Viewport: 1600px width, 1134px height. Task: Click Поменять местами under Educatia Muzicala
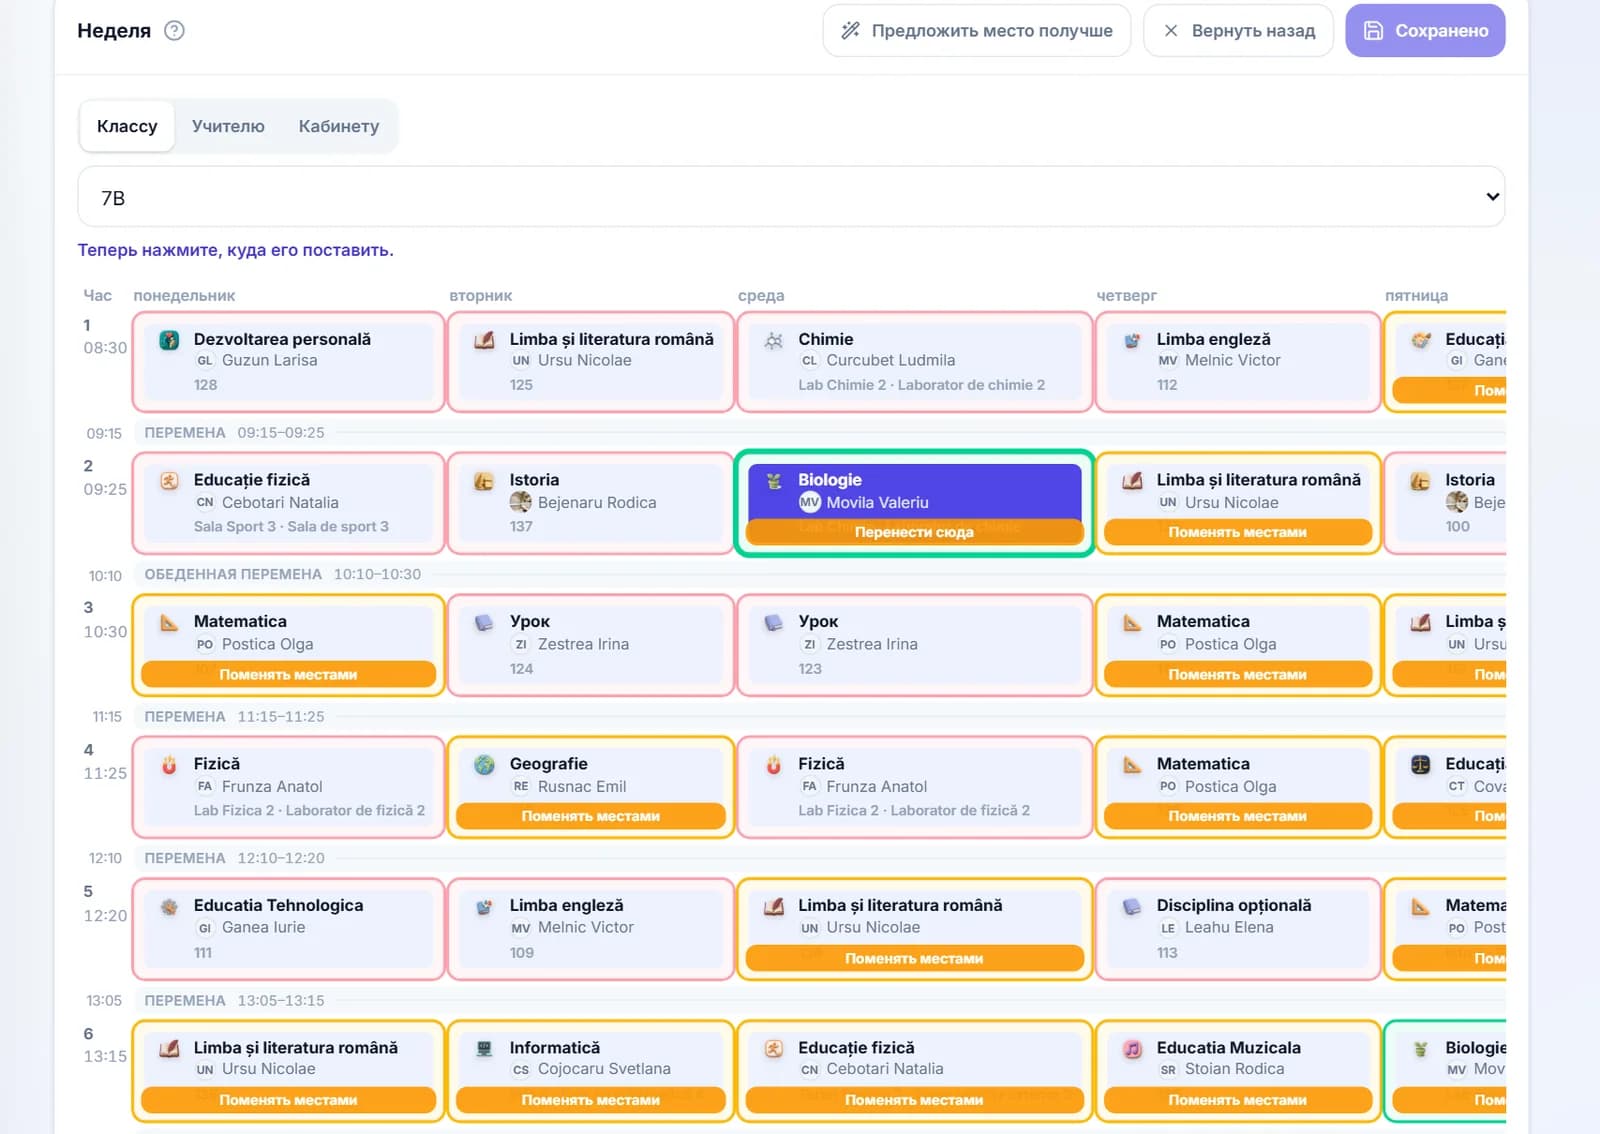(x=1238, y=1100)
